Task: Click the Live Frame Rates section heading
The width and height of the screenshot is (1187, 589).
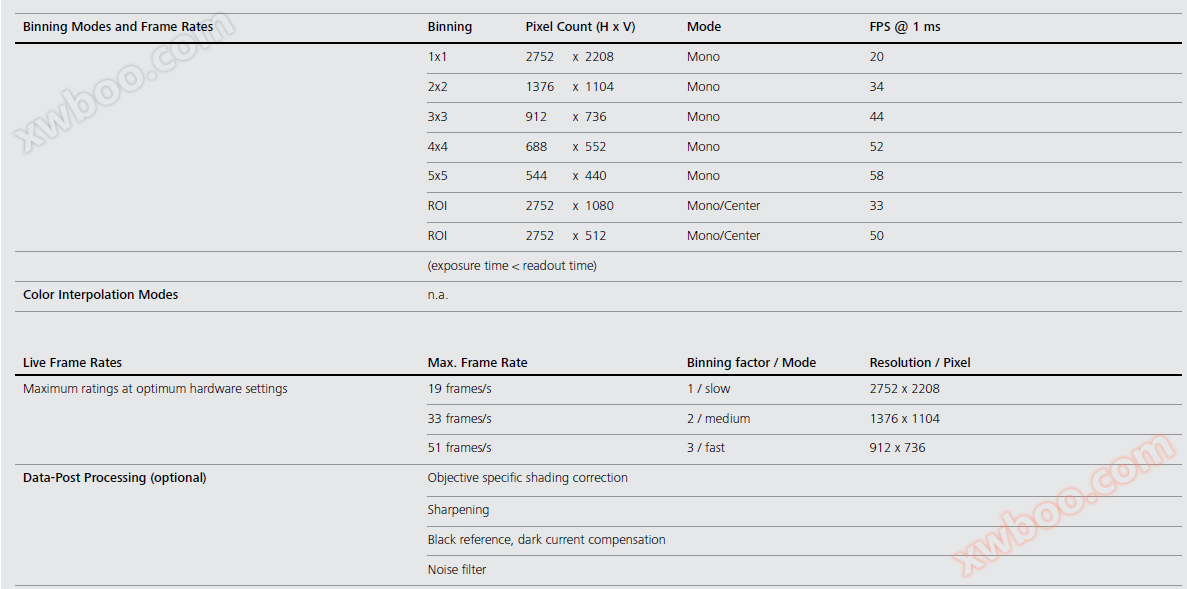Action: [x=72, y=363]
